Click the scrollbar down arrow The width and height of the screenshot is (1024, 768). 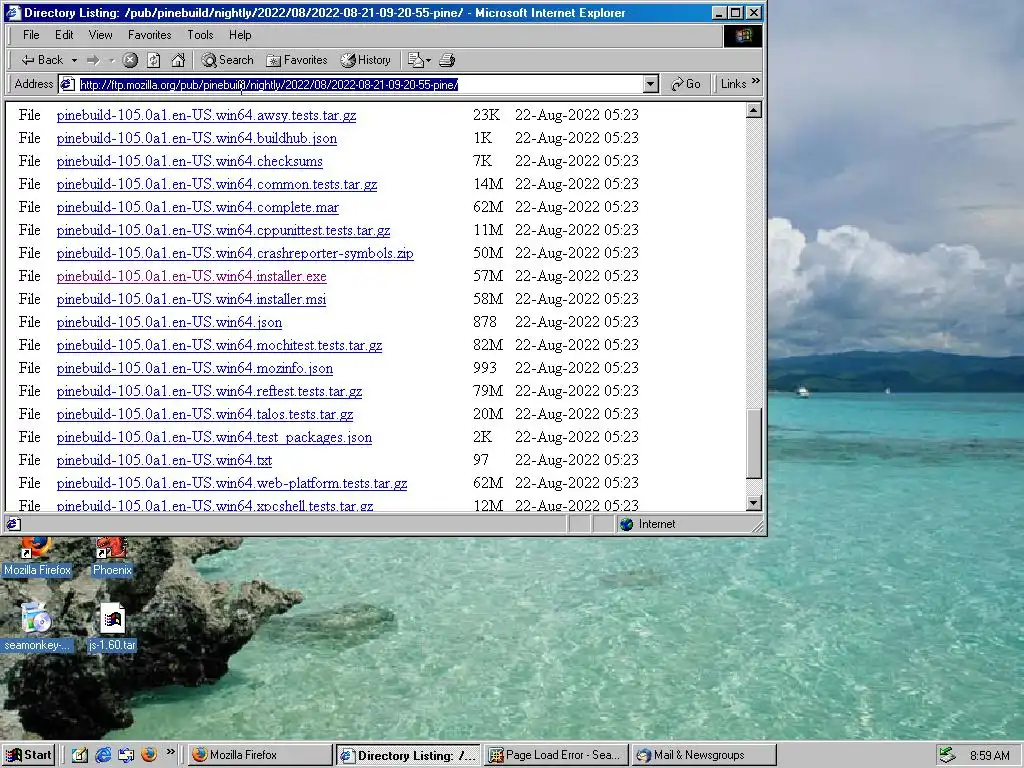(754, 503)
